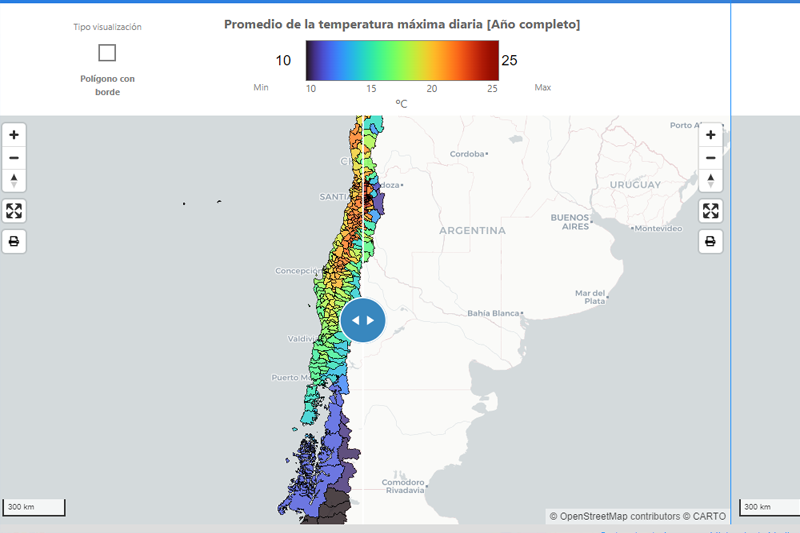Click the Tipo visualización label
800x533 pixels.
pyautogui.click(x=107, y=27)
